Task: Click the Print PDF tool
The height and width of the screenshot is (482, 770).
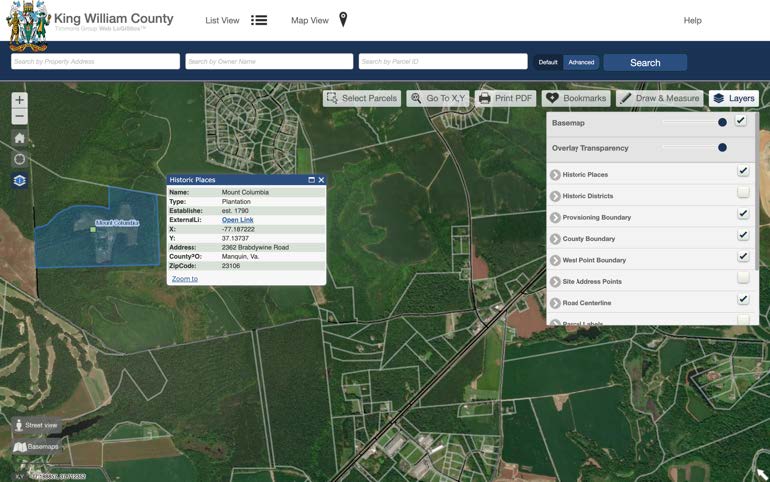Action: (x=505, y=98)
